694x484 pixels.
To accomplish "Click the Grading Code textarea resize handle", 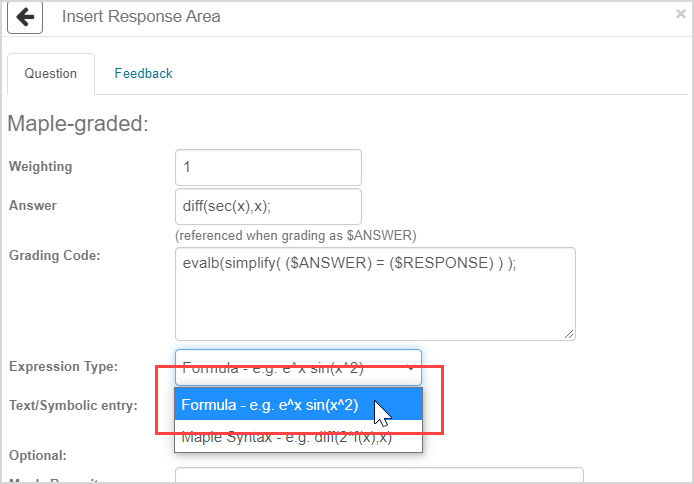I will [x=569, y=333].
